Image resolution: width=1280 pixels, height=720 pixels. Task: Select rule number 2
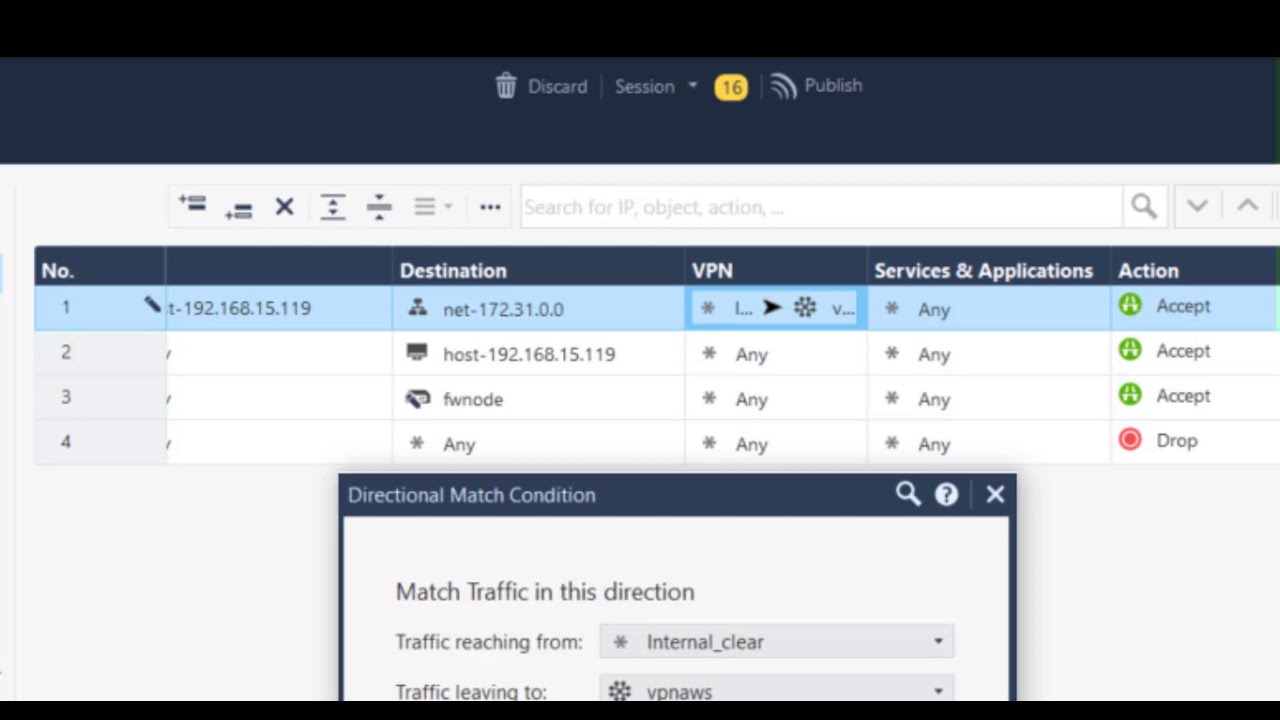coord(66,351)
